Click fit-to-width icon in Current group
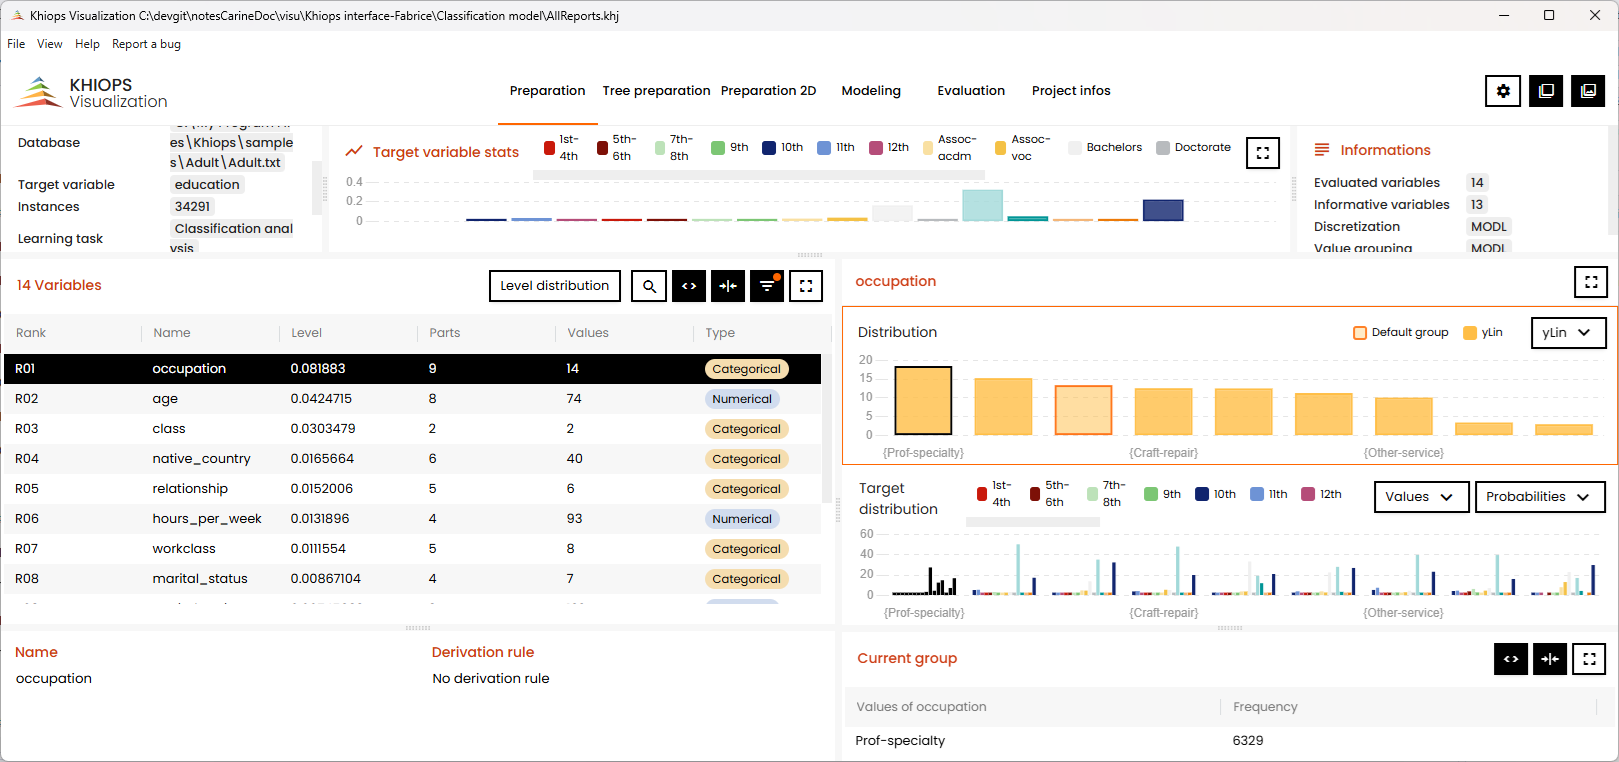This screenshot has height=762, width=1619. (1550, 659)
